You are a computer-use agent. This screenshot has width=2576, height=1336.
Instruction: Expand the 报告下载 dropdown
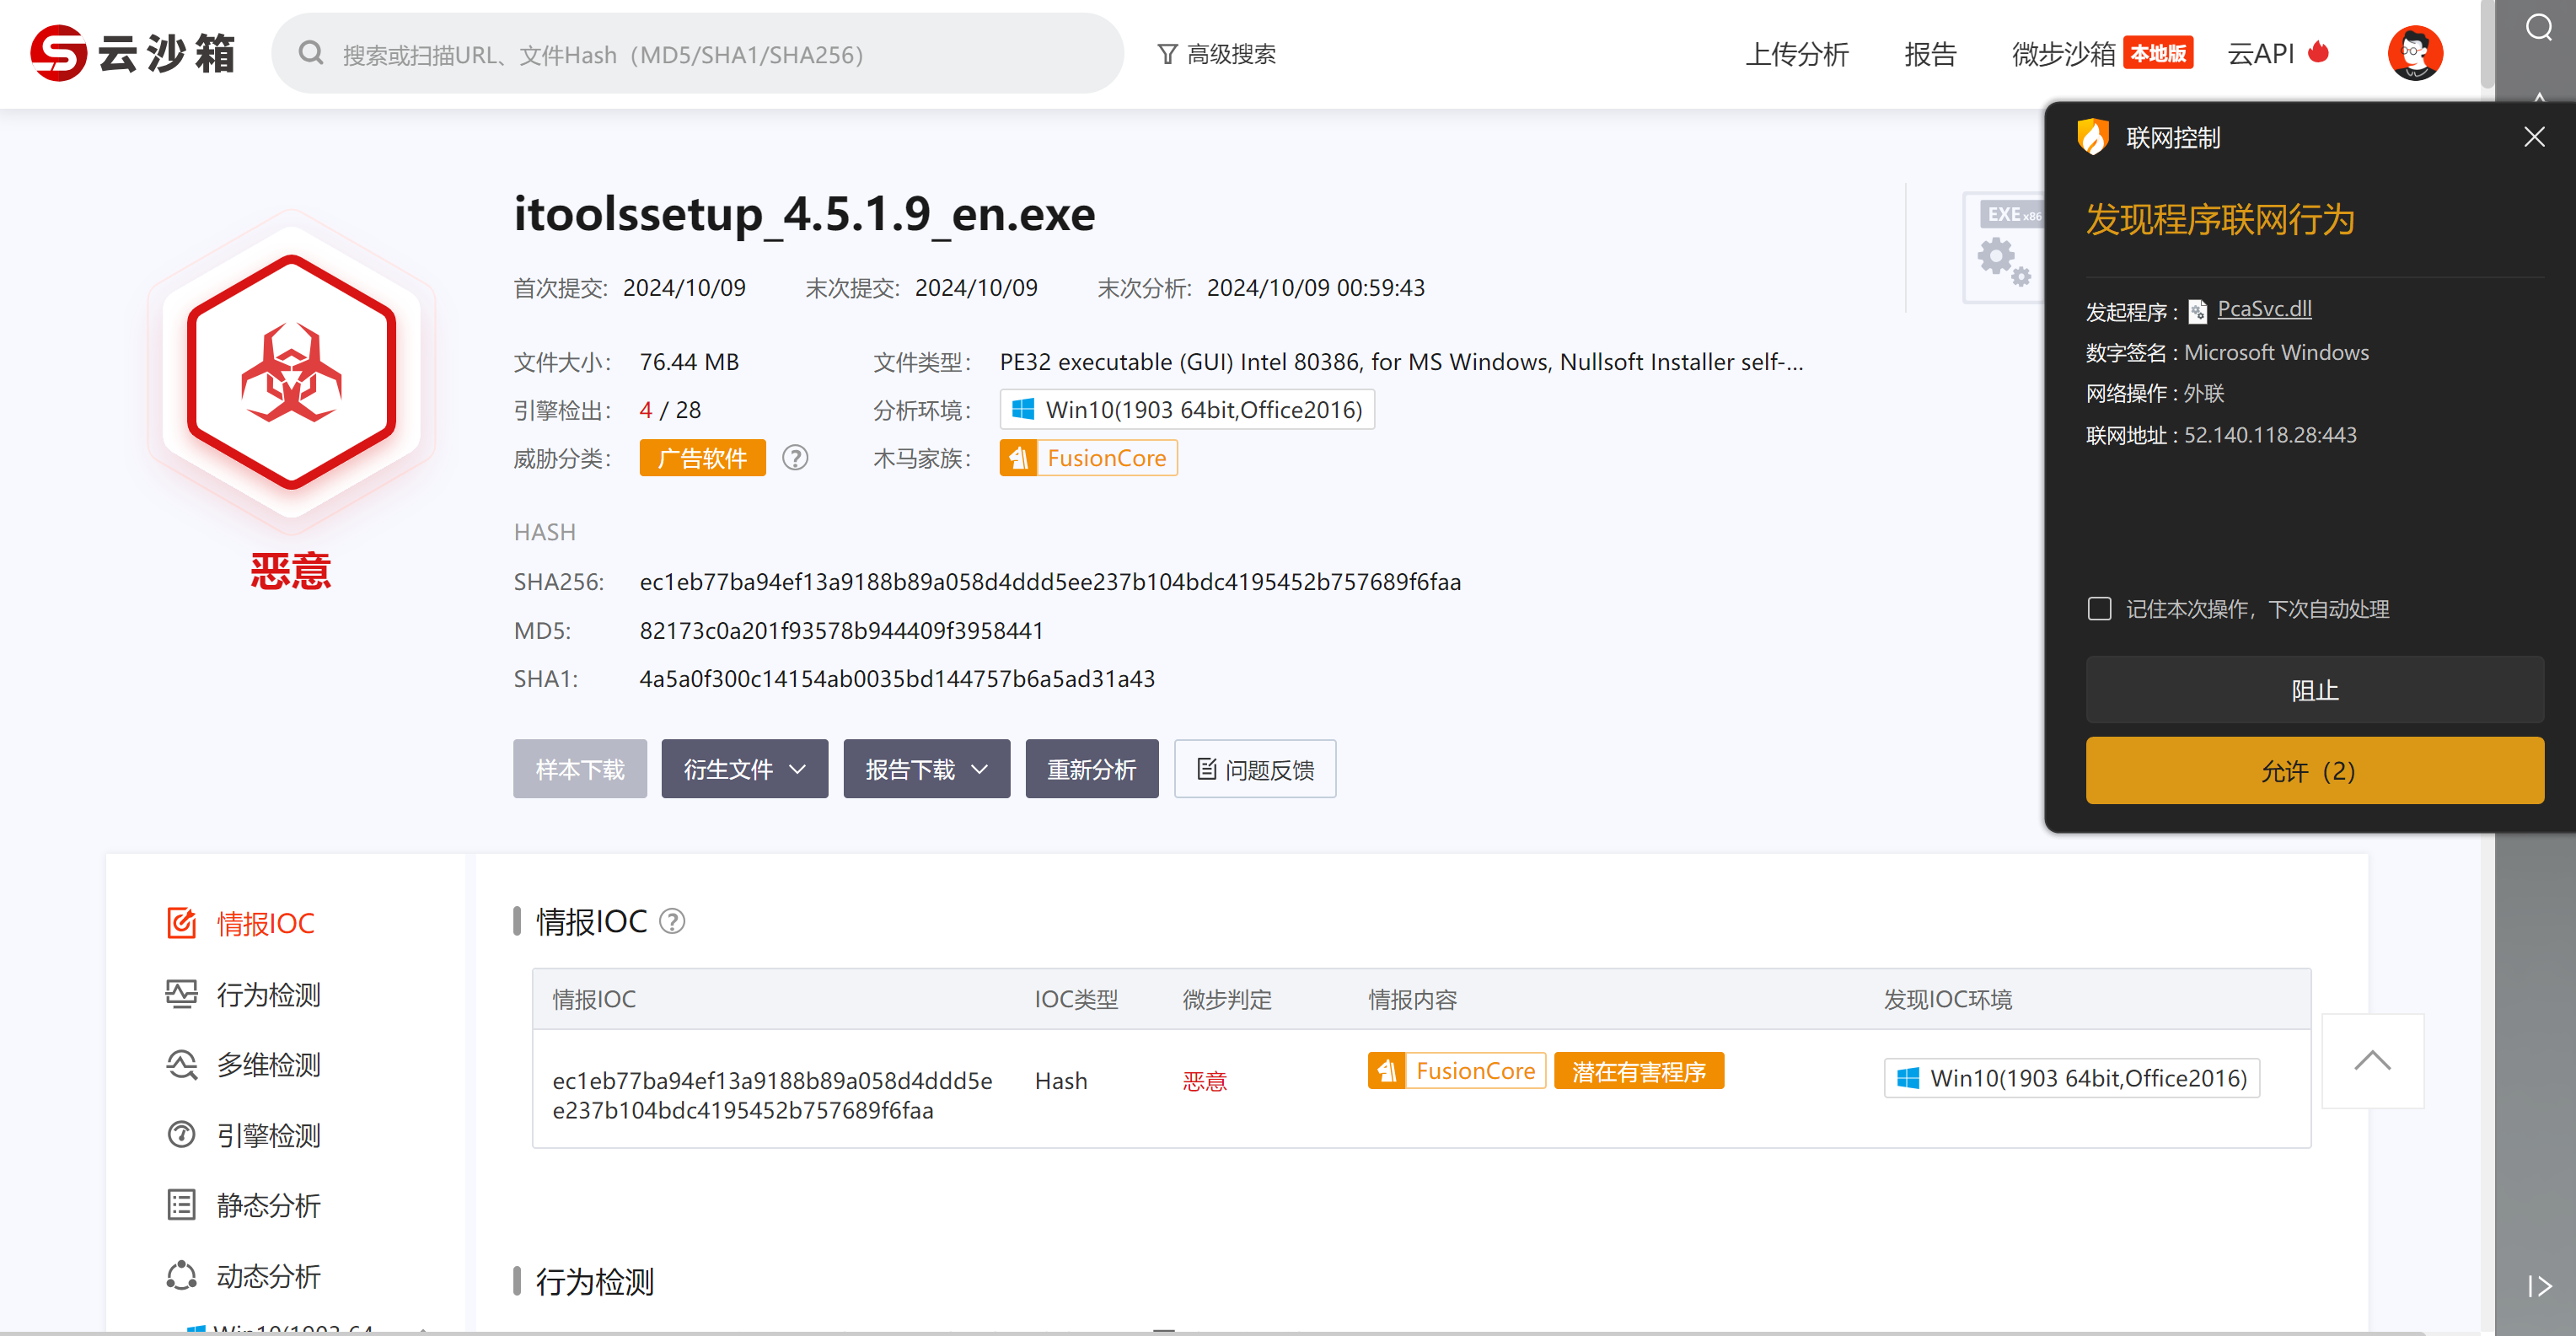tap(926, 769)
